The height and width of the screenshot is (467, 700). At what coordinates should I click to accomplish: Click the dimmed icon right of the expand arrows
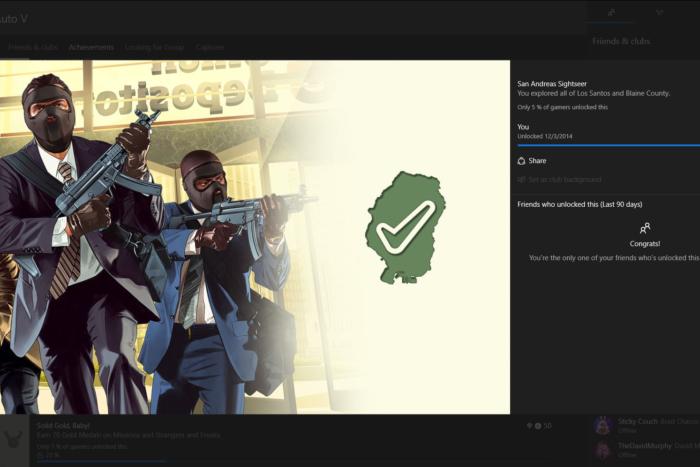[659, 13]
